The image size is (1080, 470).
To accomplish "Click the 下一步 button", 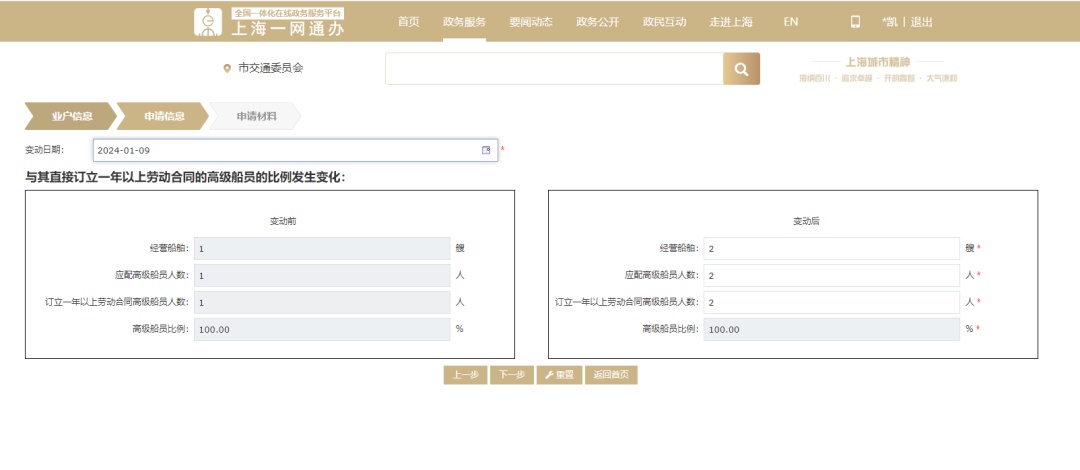I will (x=512, y=375).
